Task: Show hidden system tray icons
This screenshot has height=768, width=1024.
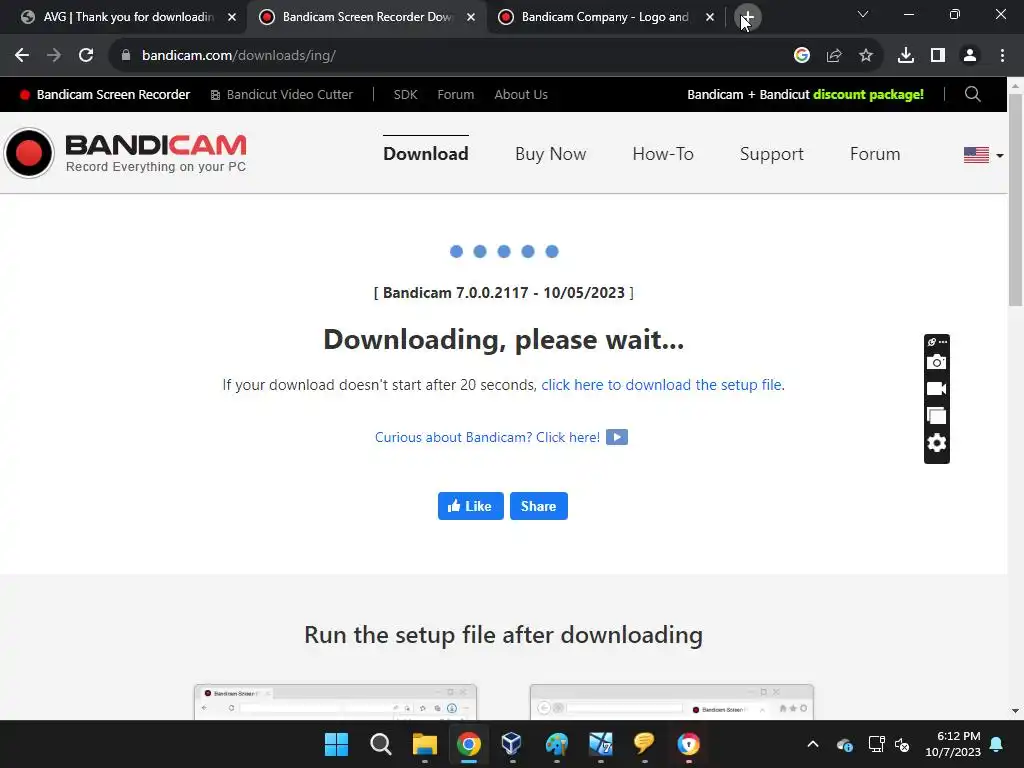Action: pyautogui.click(x=812, y=744)
